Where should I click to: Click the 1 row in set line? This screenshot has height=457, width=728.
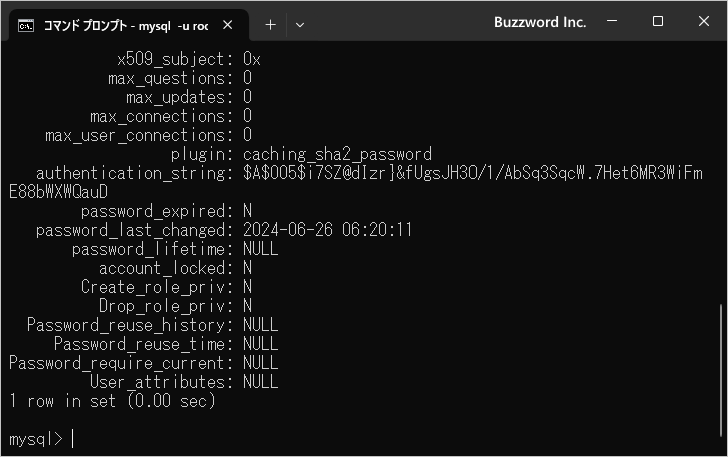pos(112,401)
